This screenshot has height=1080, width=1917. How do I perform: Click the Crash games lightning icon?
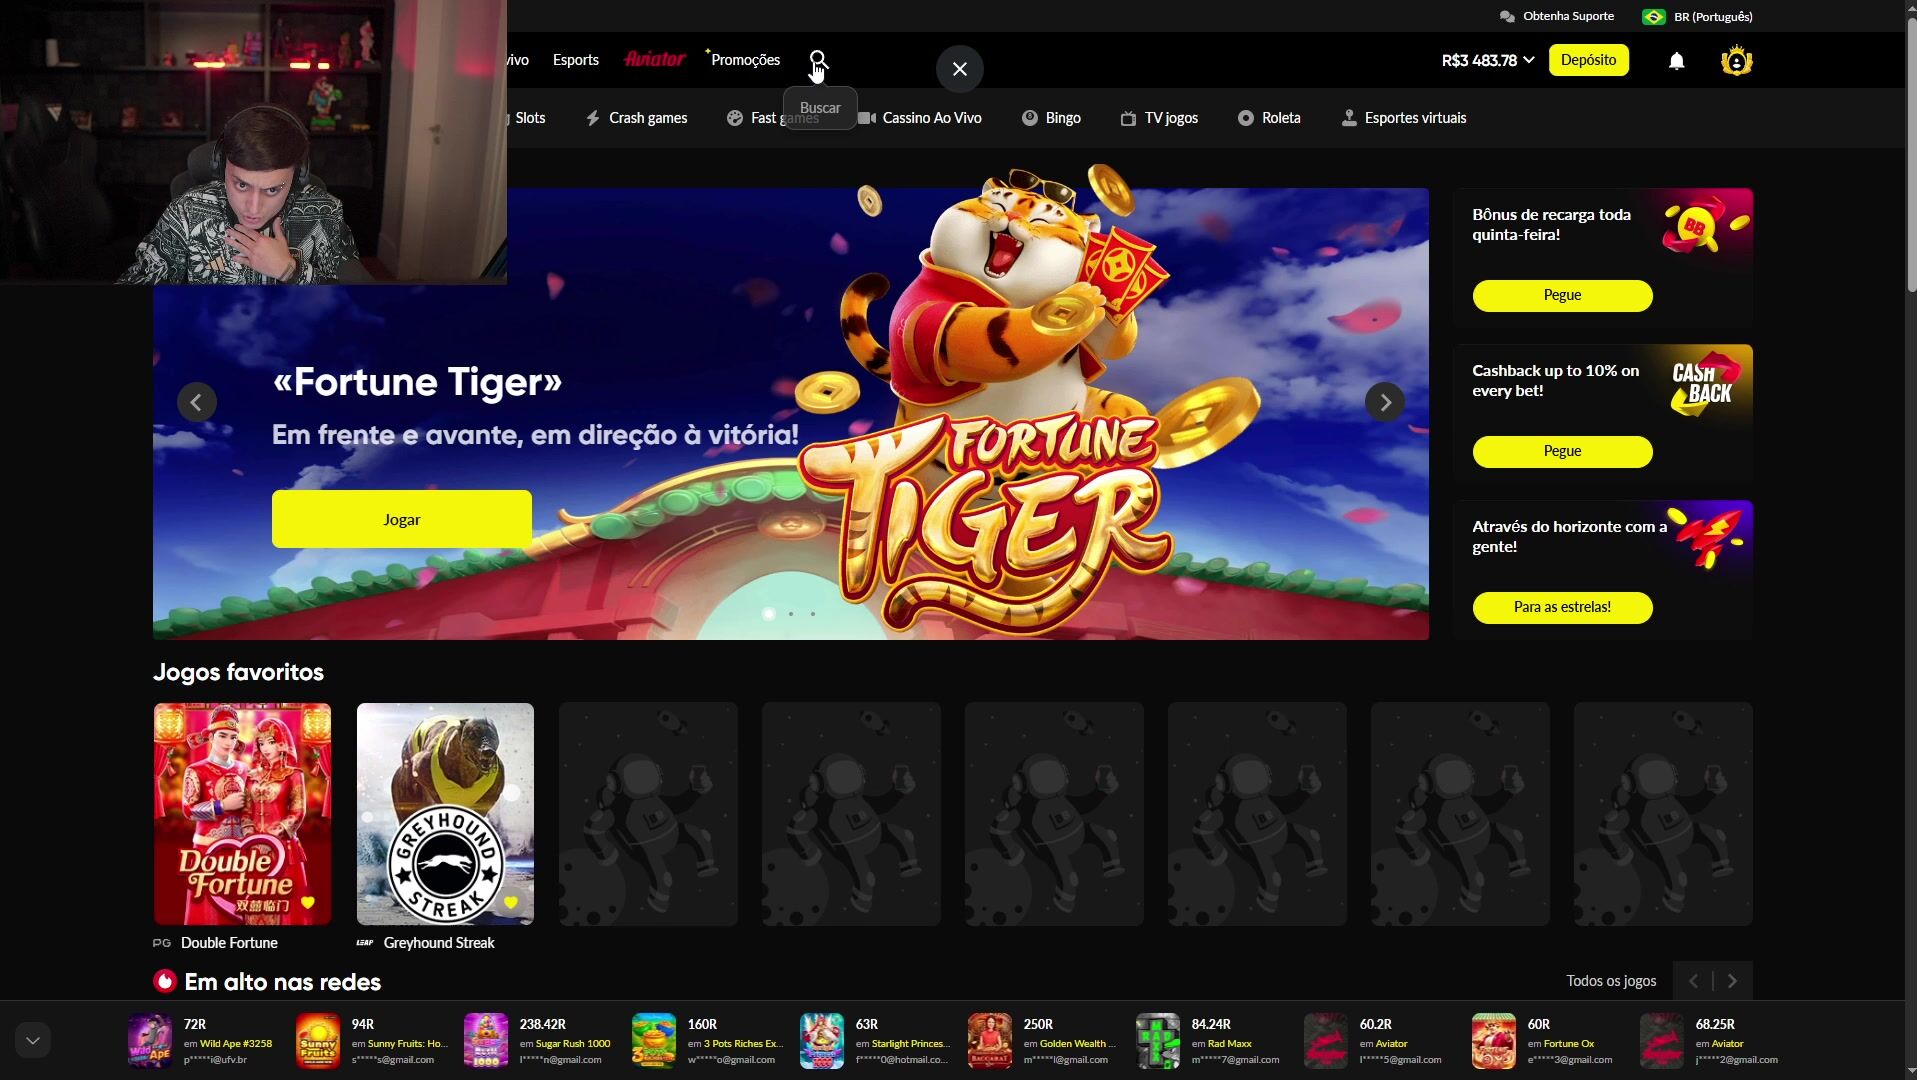tap(593, 118)
